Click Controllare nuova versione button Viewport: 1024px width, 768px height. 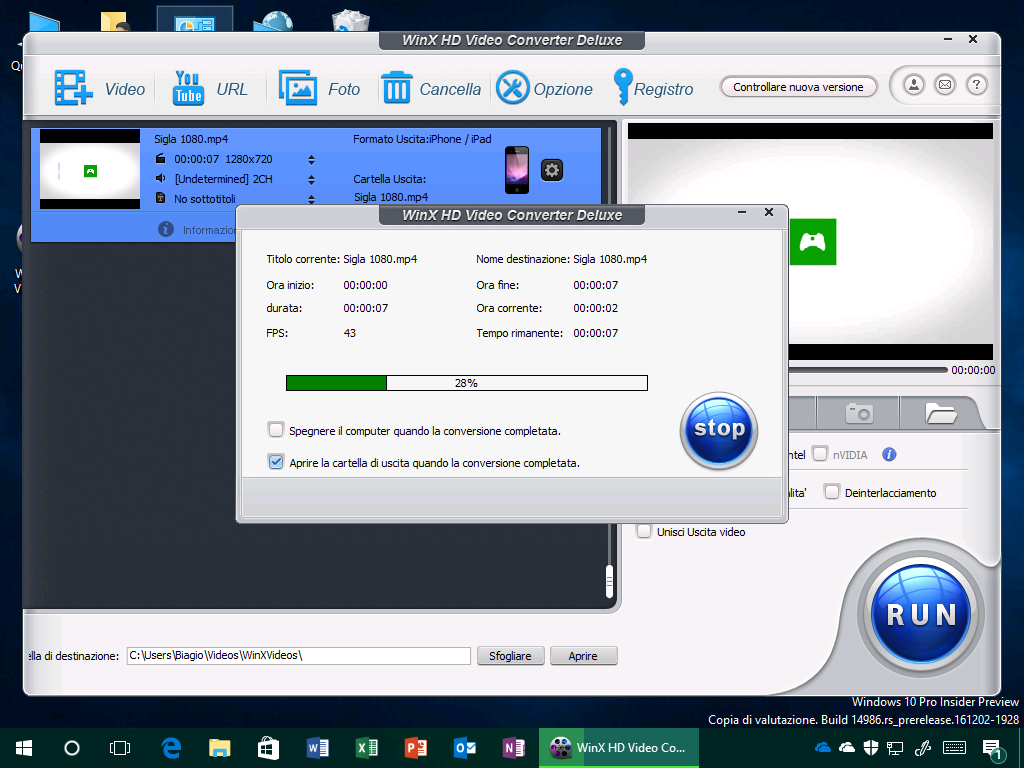coord(798,87)
